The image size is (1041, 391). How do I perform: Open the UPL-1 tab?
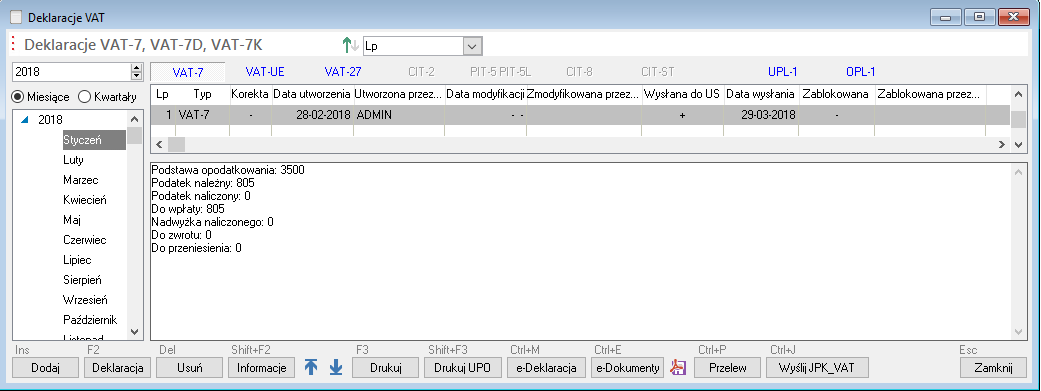pos(783,71)
